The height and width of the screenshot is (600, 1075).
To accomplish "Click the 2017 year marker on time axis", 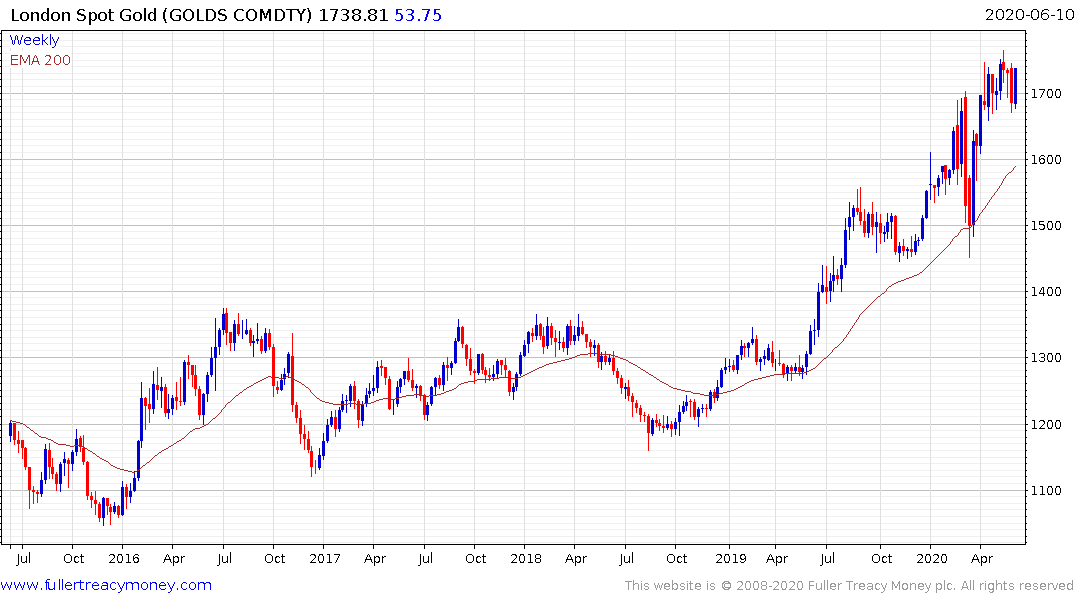I will pos(325,558).
